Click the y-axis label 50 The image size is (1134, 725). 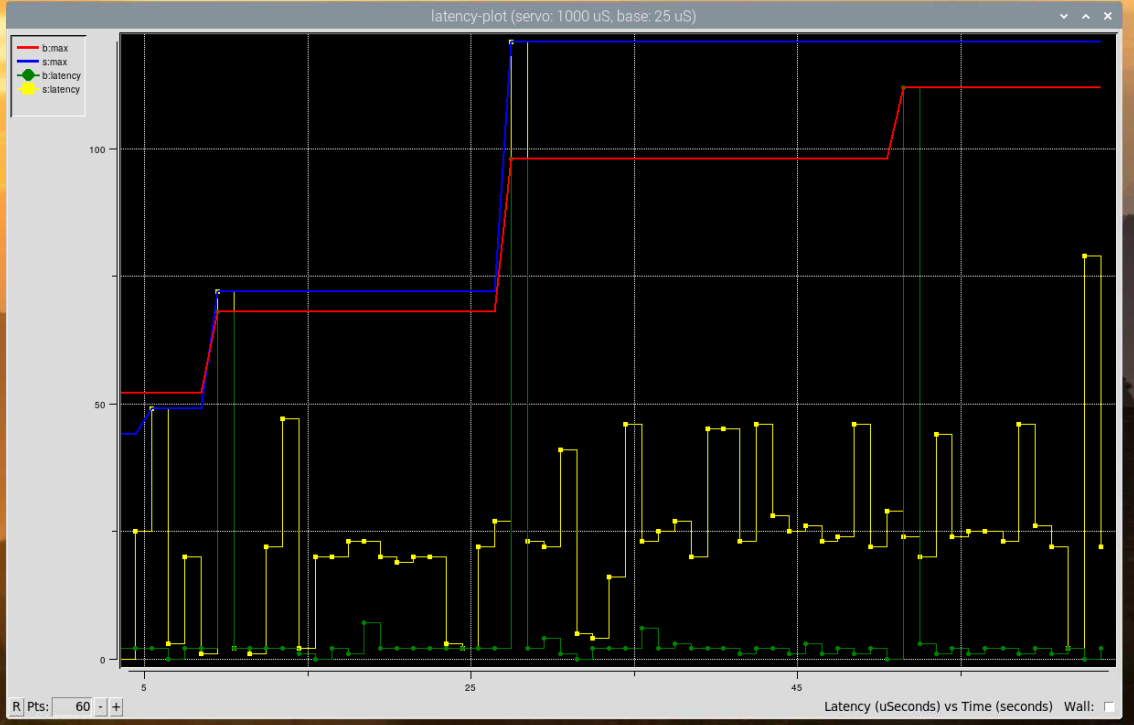point(100,405)
